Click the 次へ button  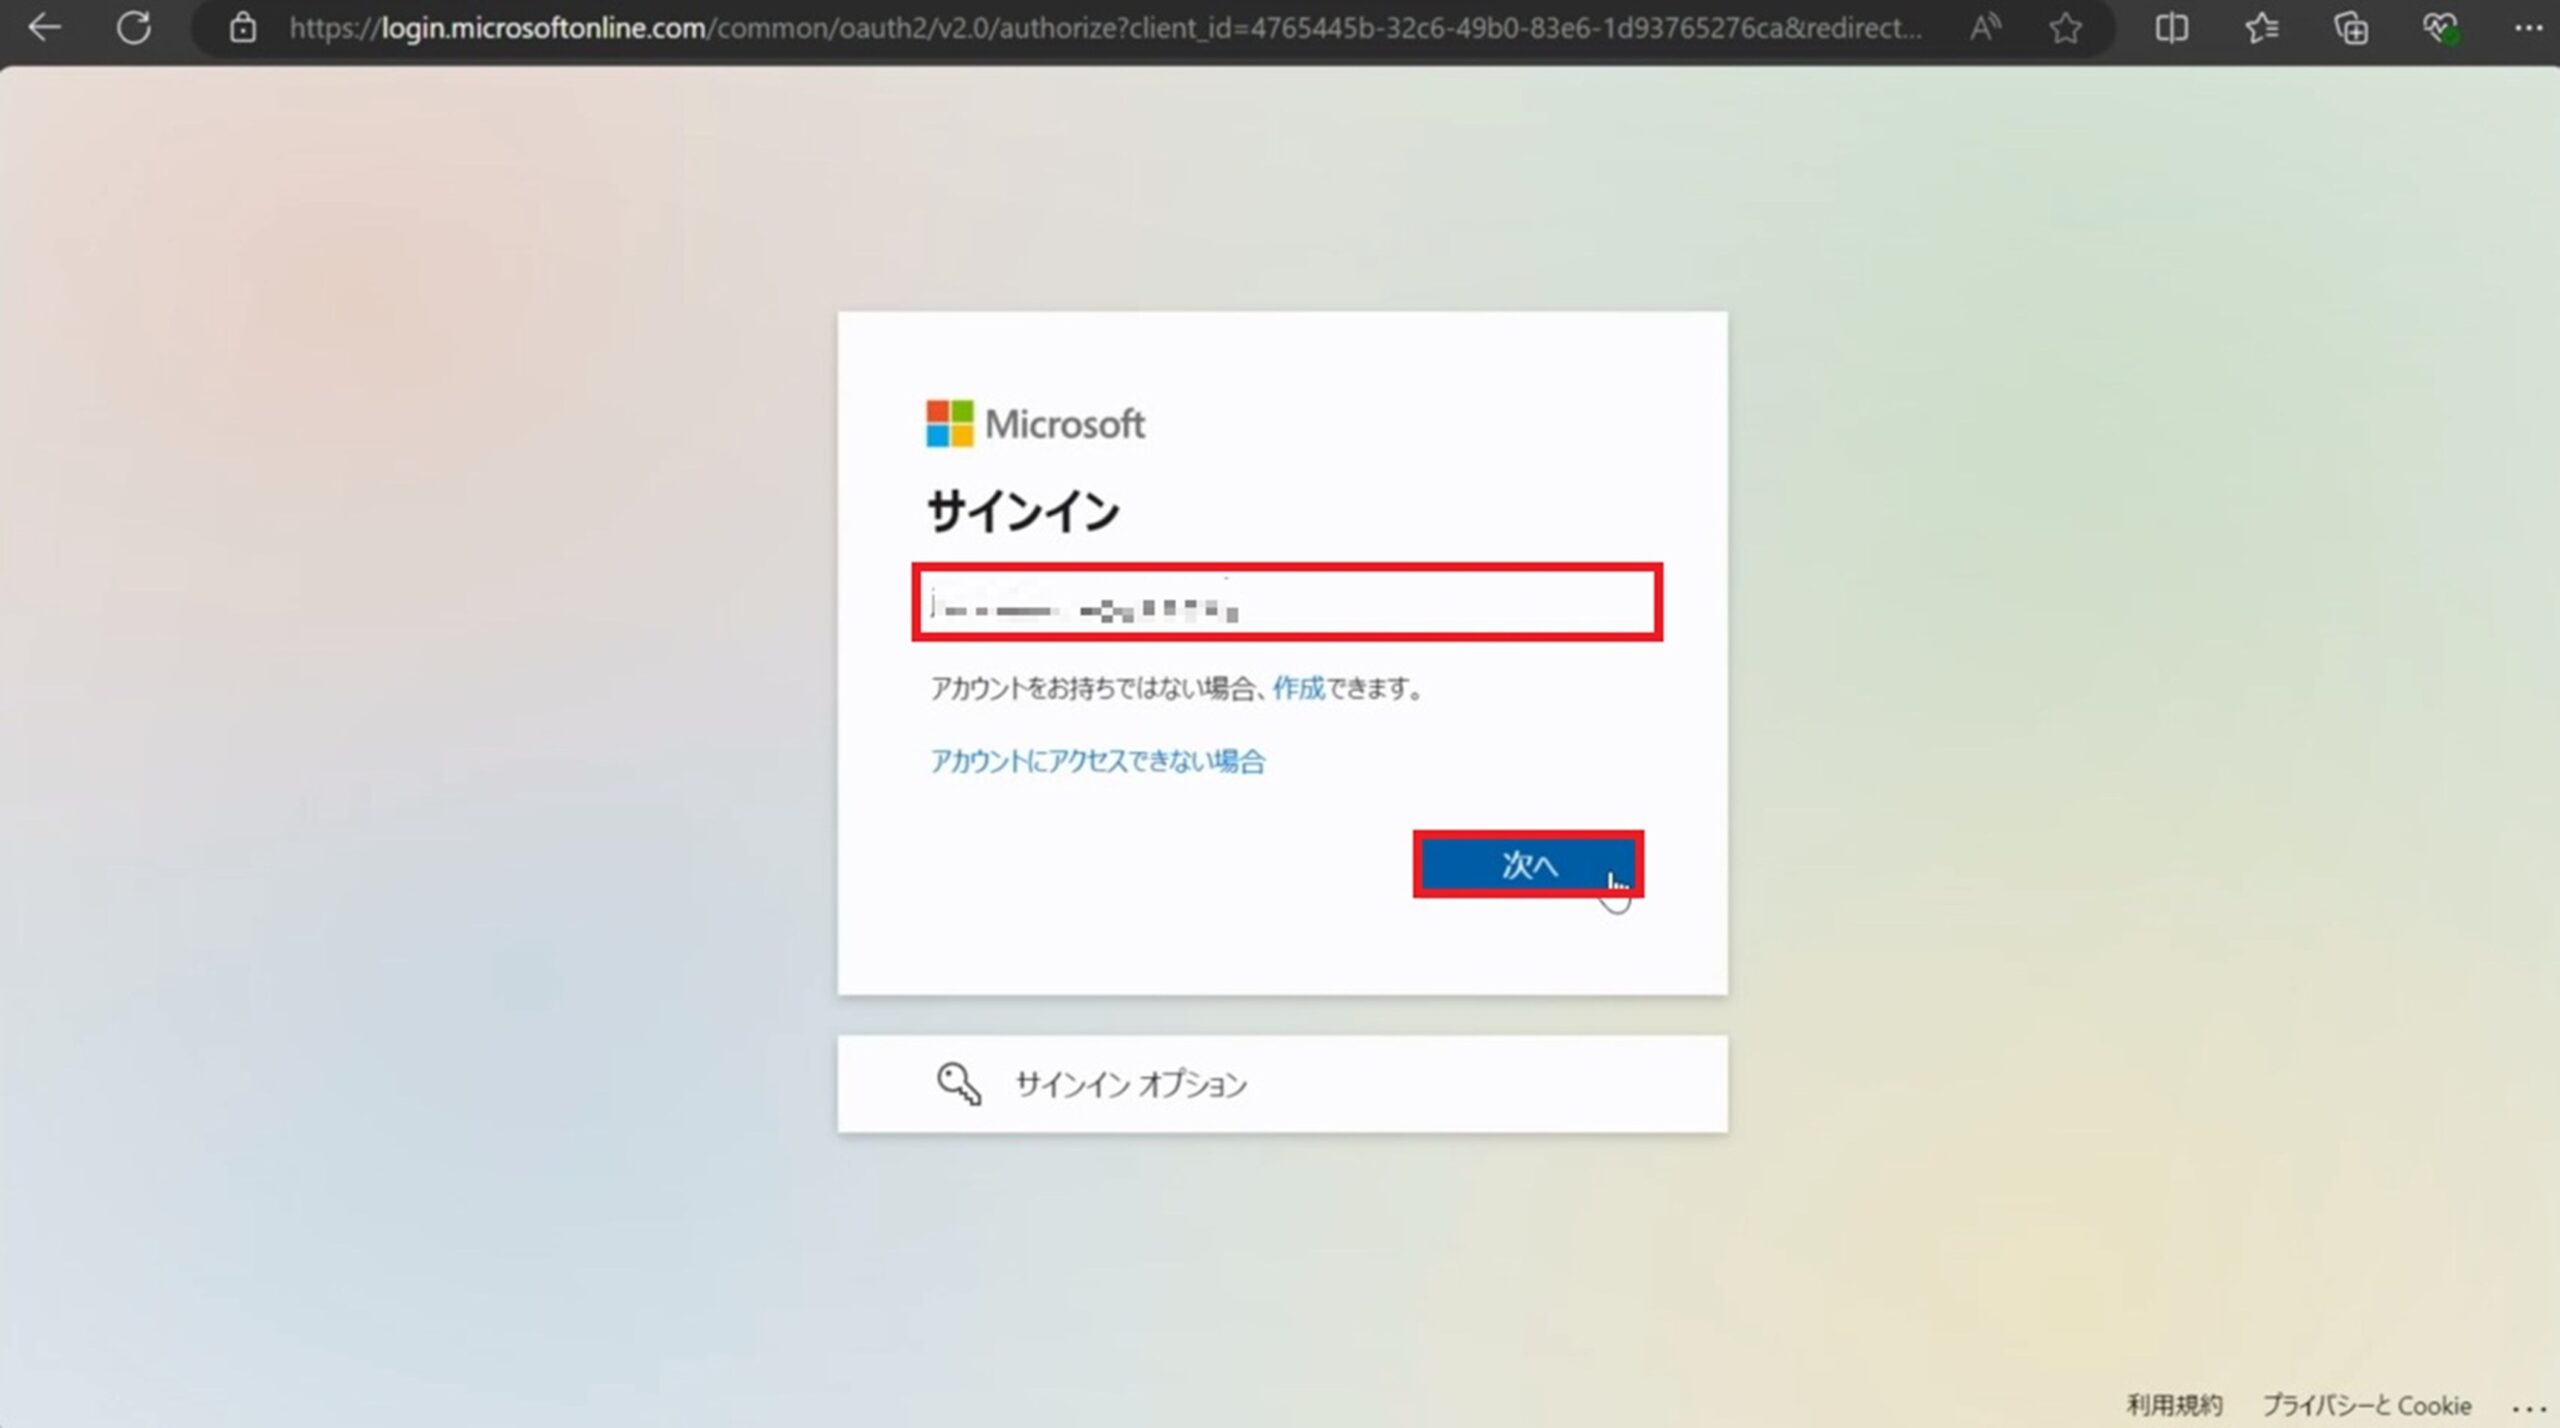[x=1528, y=864]
